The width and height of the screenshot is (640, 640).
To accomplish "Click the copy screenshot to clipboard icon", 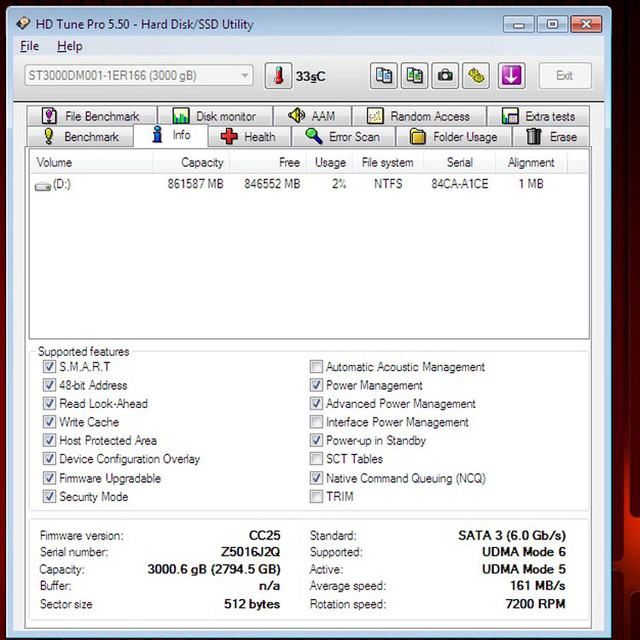I will 414,76.
